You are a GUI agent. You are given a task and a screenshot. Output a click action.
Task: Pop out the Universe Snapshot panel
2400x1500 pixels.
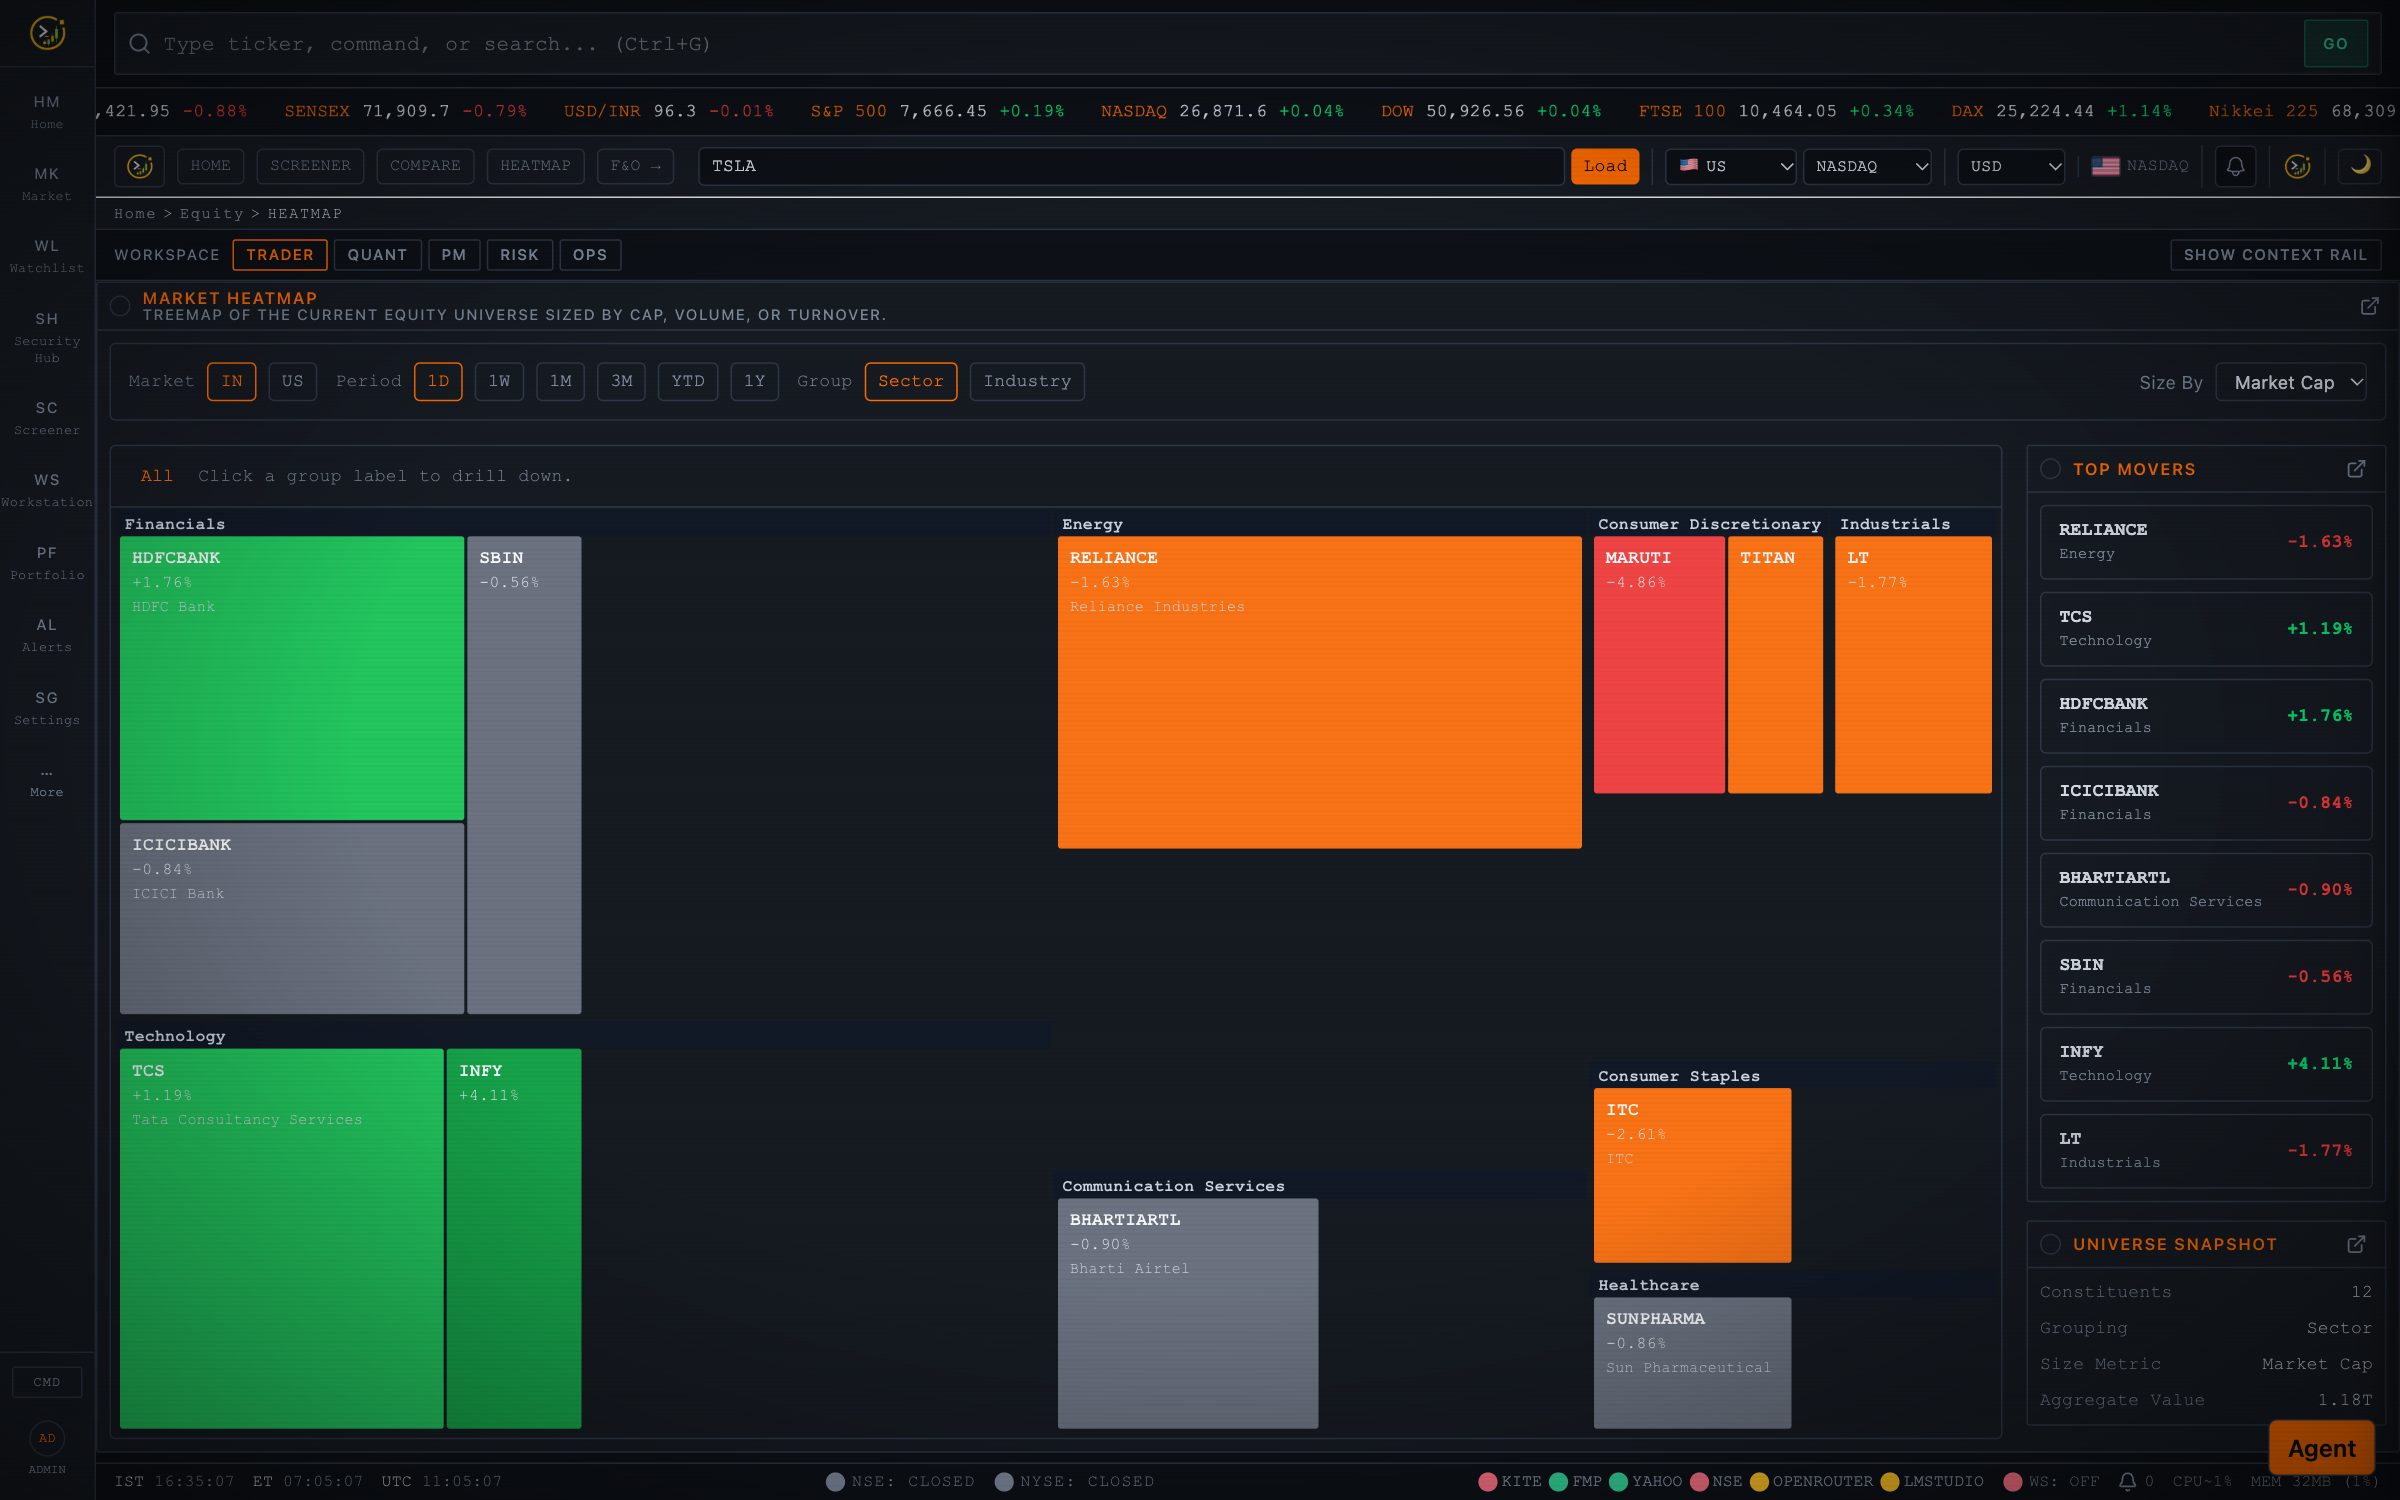point(2356,1244)
